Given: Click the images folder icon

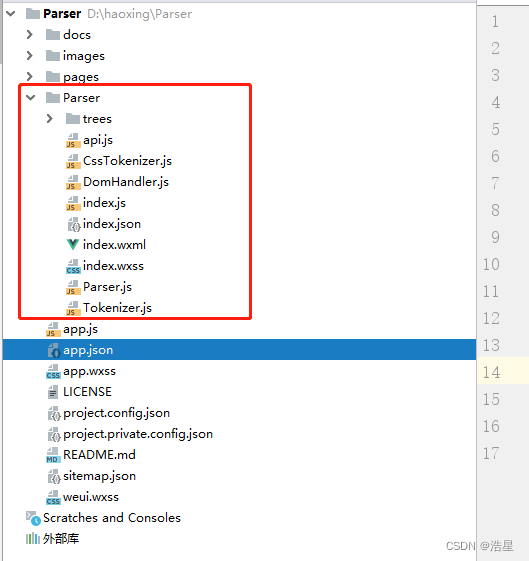Looking at the screenshot, I should pyautogui.click(x=53, y=55).
